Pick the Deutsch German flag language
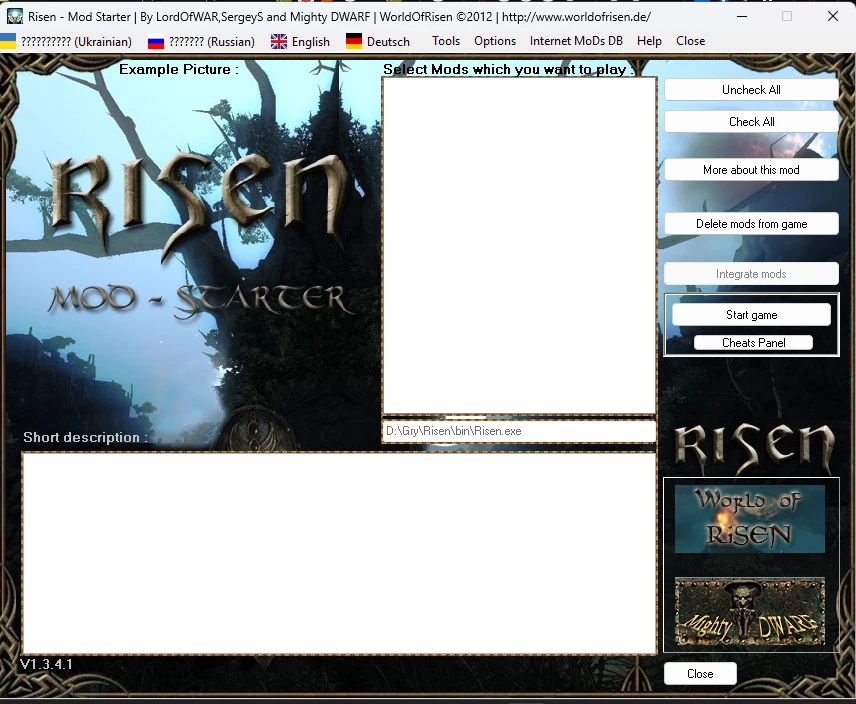856x704 pixels. point(378,41)
